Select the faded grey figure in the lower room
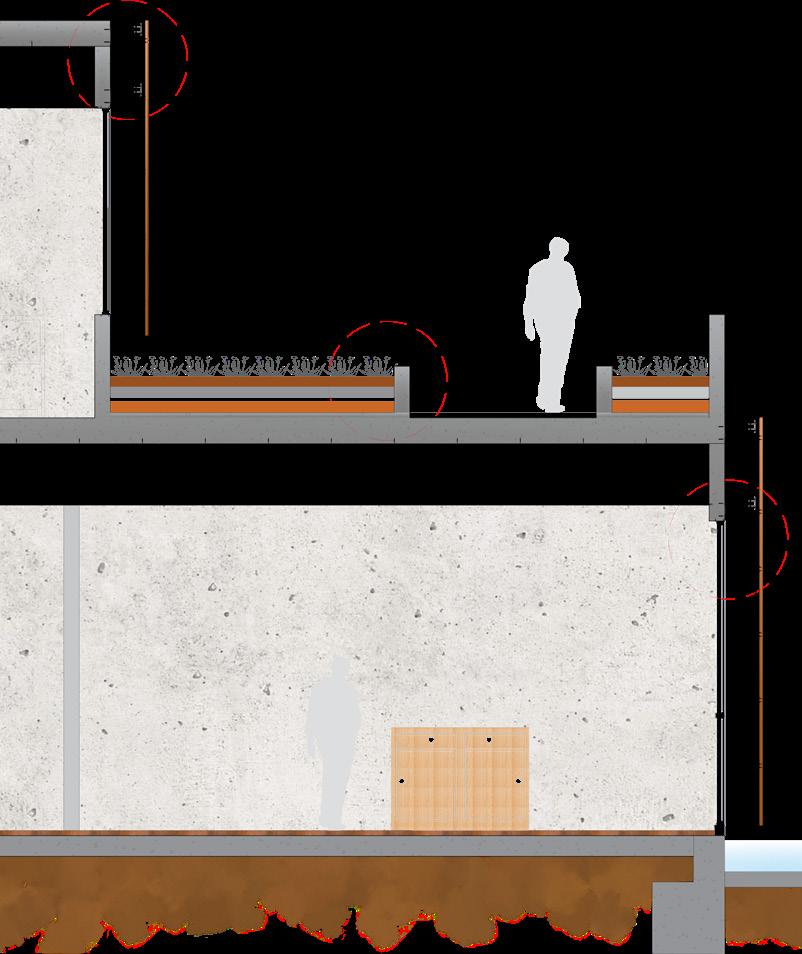802x954 pixels. click(333, 743)
